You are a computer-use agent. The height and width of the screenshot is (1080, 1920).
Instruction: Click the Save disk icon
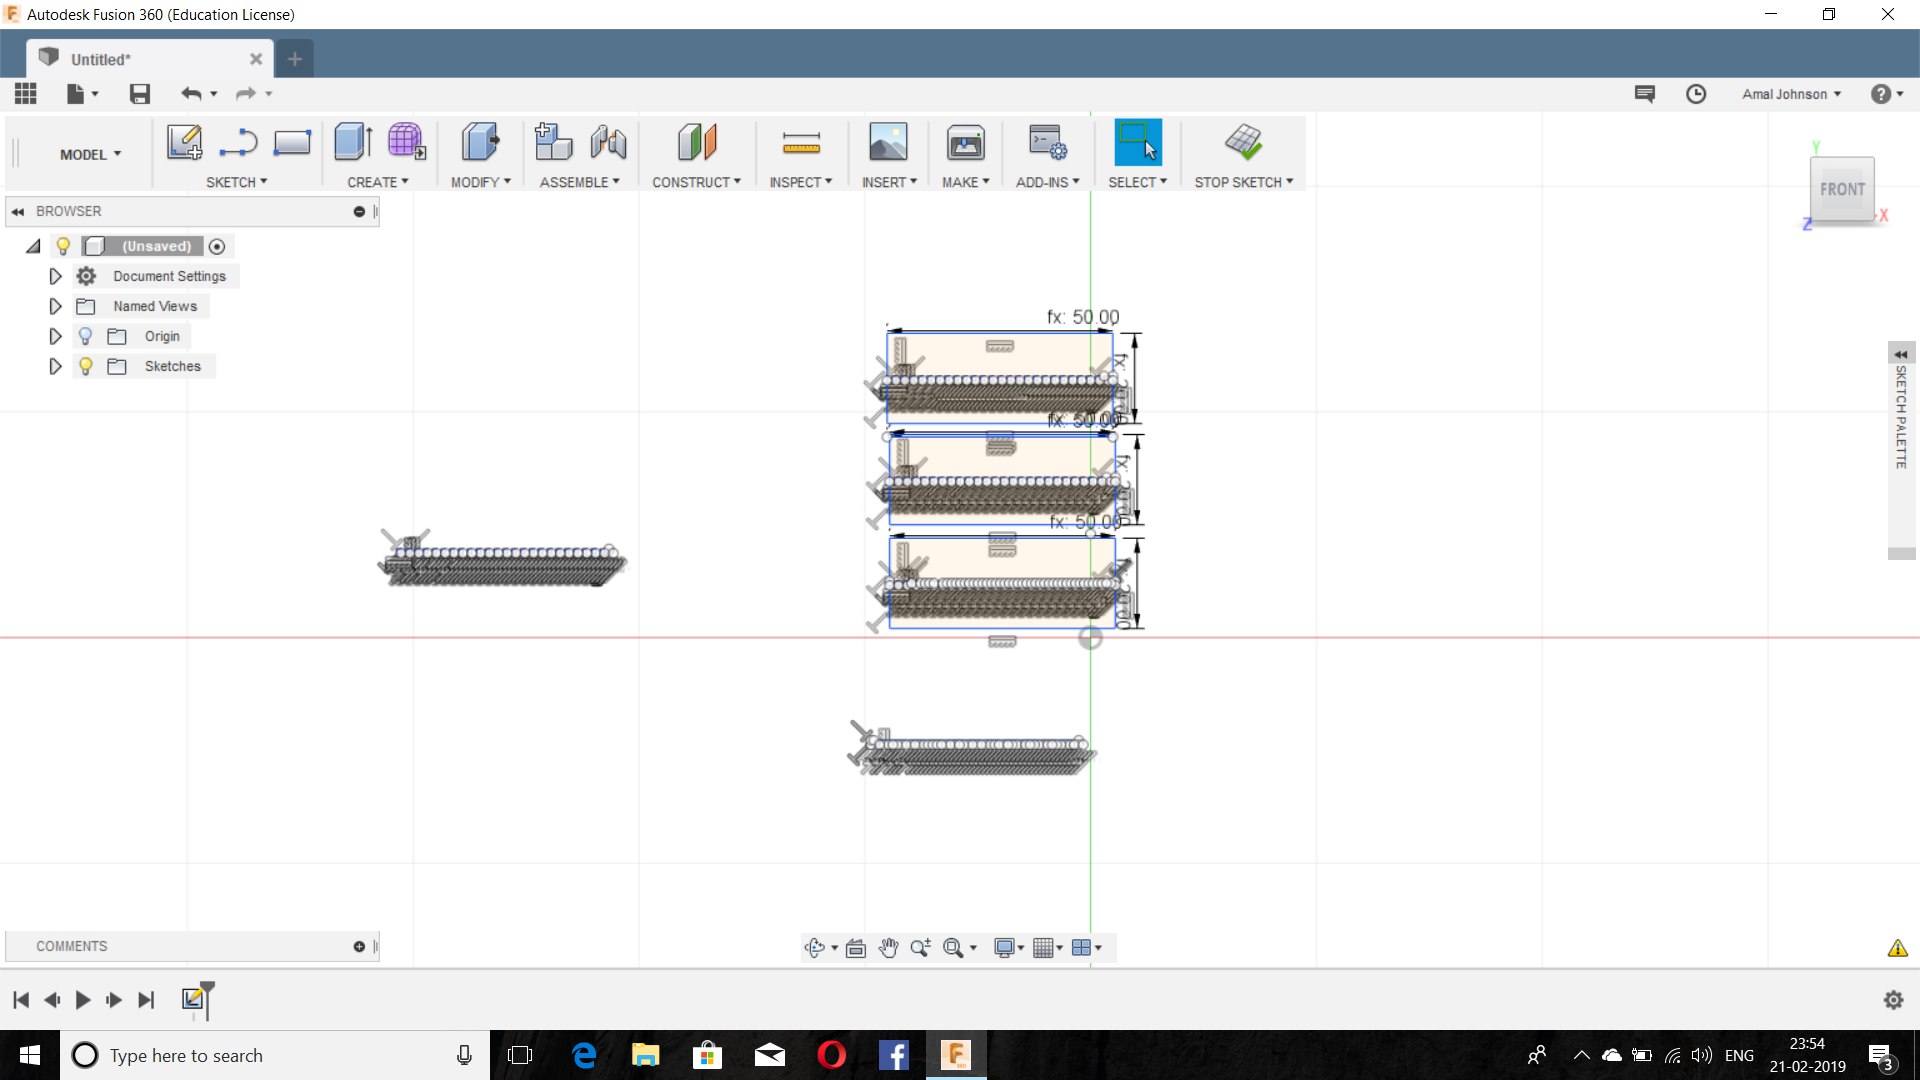pos(140,94)
